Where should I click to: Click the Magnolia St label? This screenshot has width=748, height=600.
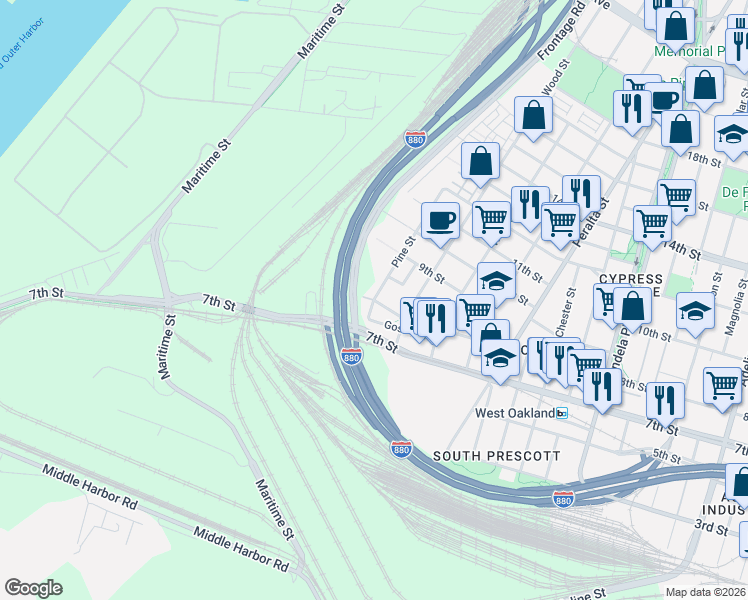[x=735, y=308]
